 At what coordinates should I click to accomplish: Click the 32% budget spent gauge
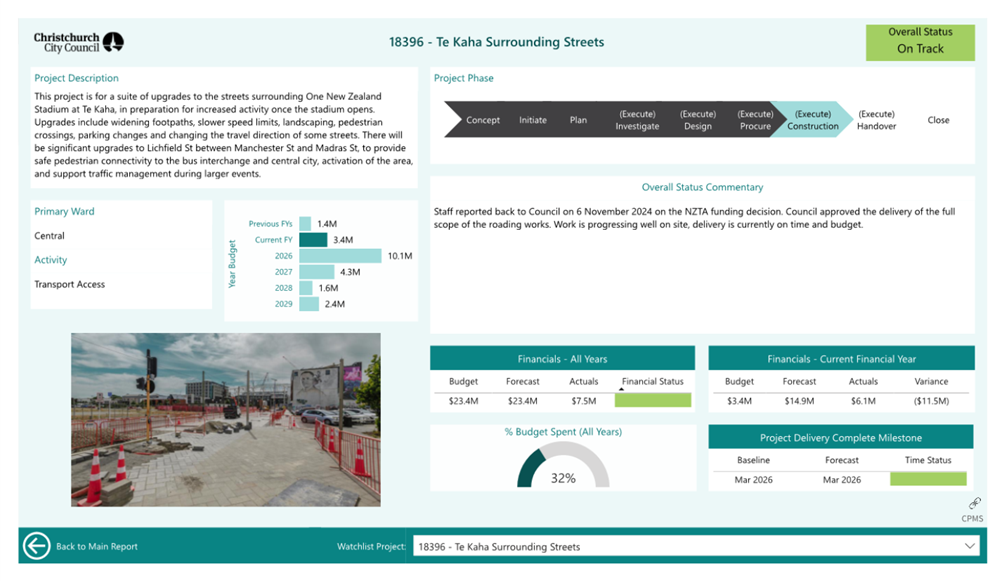coord(563,466)
